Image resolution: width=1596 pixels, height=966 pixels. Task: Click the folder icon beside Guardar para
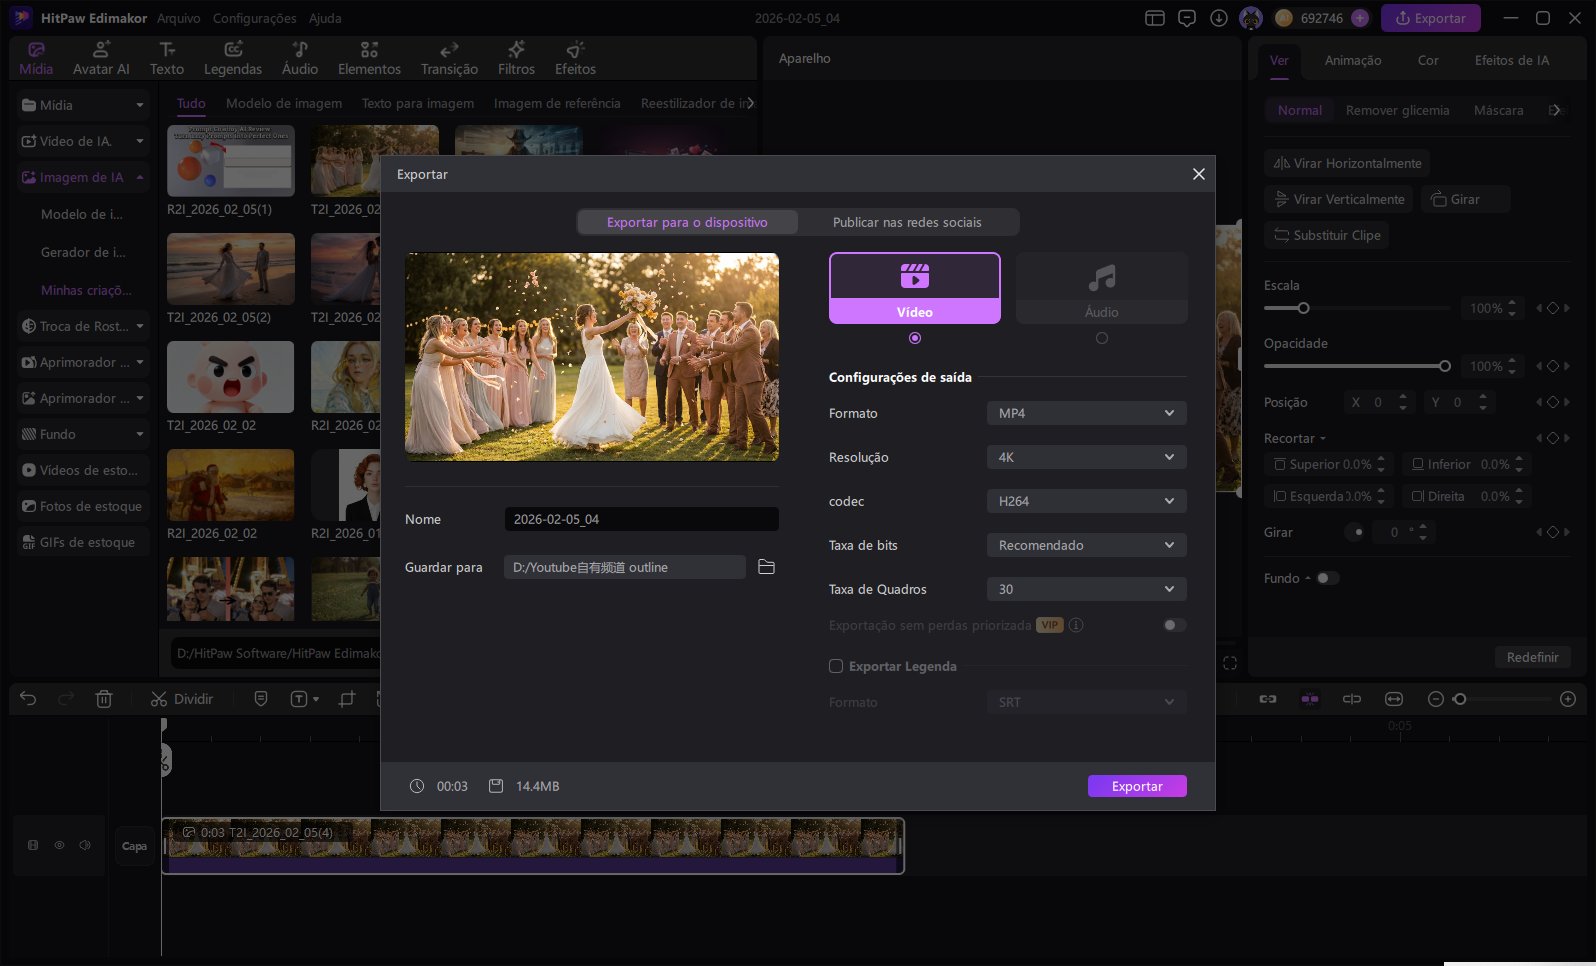(766, 567)
